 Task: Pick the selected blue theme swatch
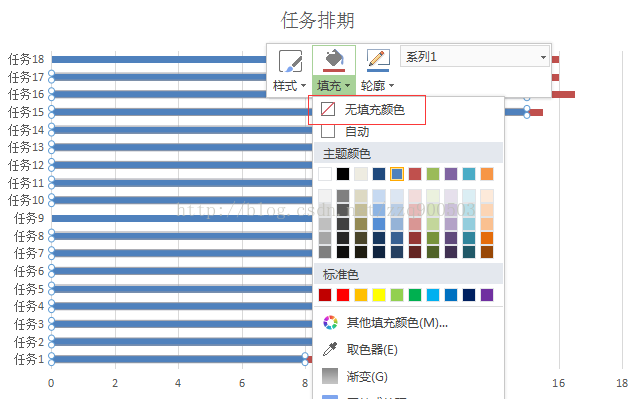tap(397, 174)
